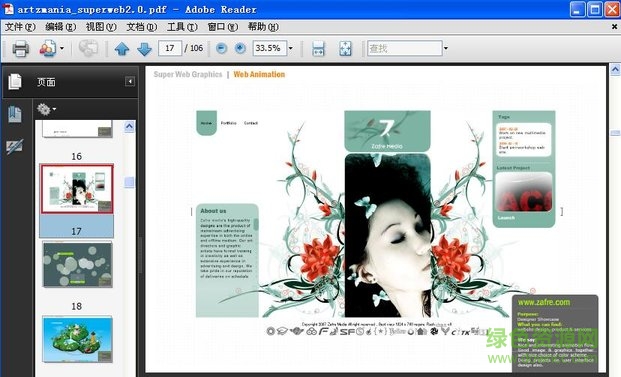Open the pages panel gear options

click(x=46, y=109)
